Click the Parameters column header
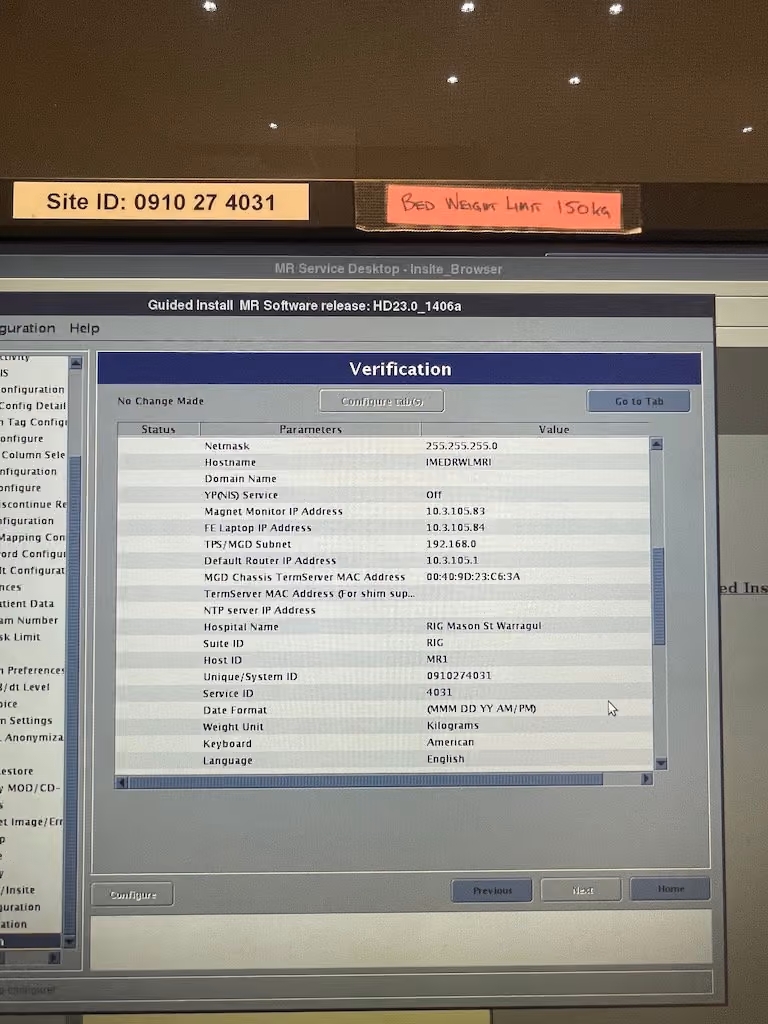 [310, 429]
